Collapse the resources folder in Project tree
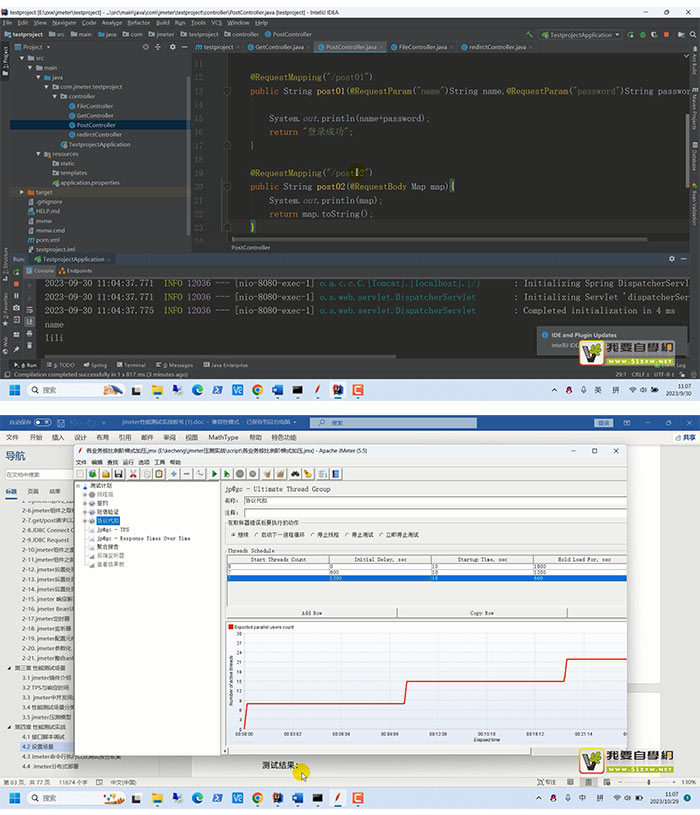Image resolution: width=700 pixels, height=815 pixels. tap(38, 154)
